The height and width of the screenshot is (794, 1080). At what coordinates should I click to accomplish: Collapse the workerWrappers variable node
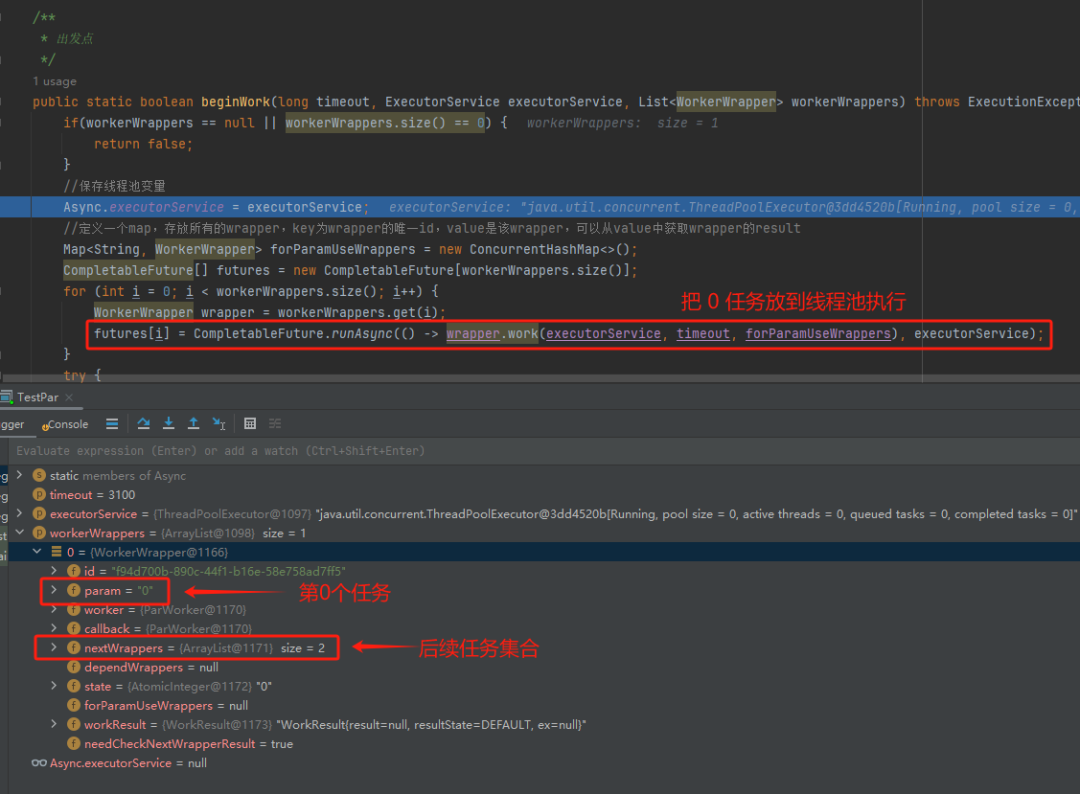(19, 533)
